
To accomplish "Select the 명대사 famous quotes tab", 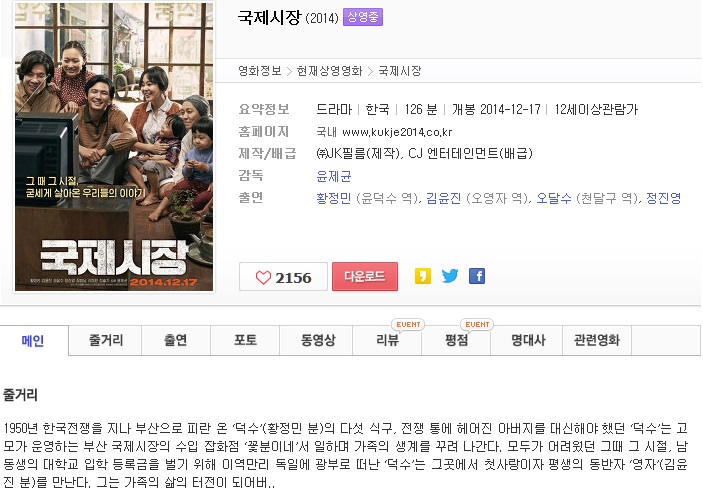I will pos(527,340).
